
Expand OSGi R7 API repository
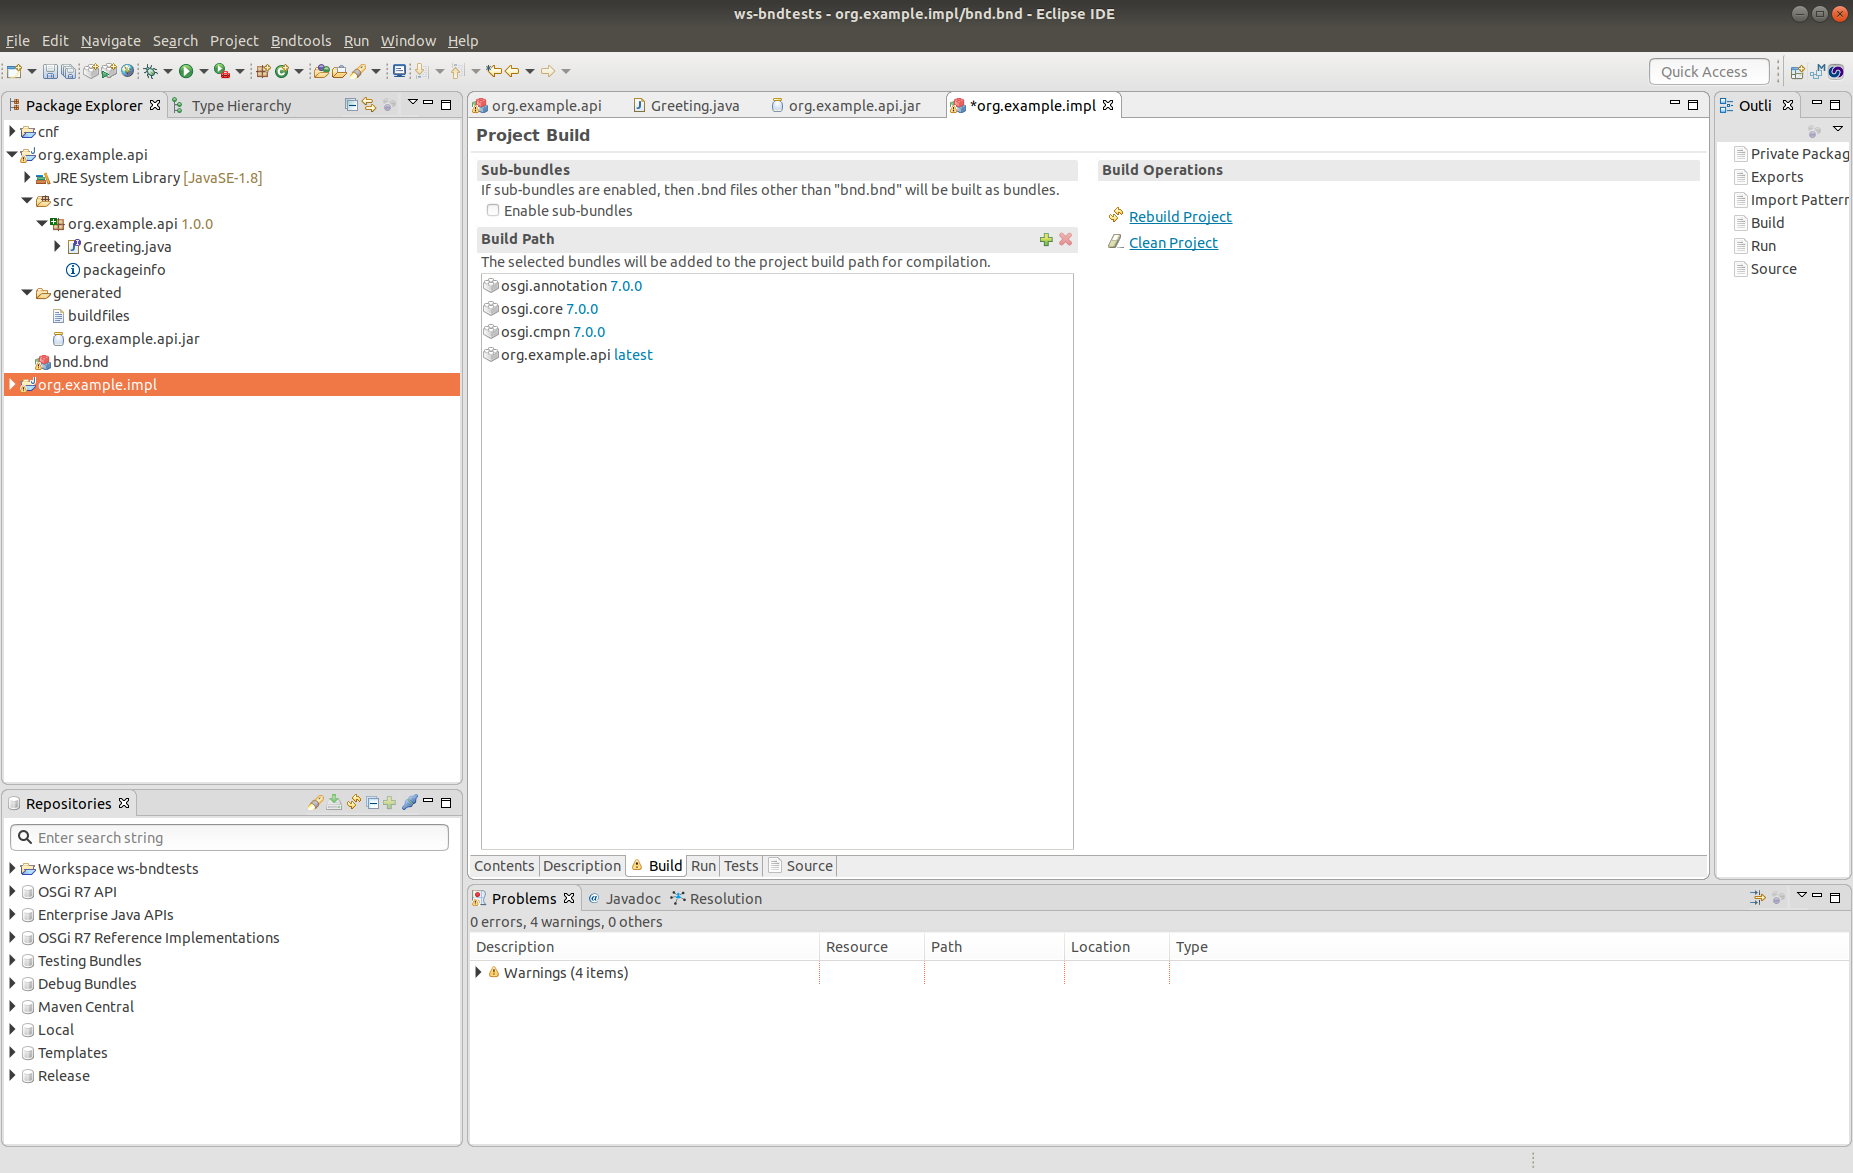pos(12,891)
